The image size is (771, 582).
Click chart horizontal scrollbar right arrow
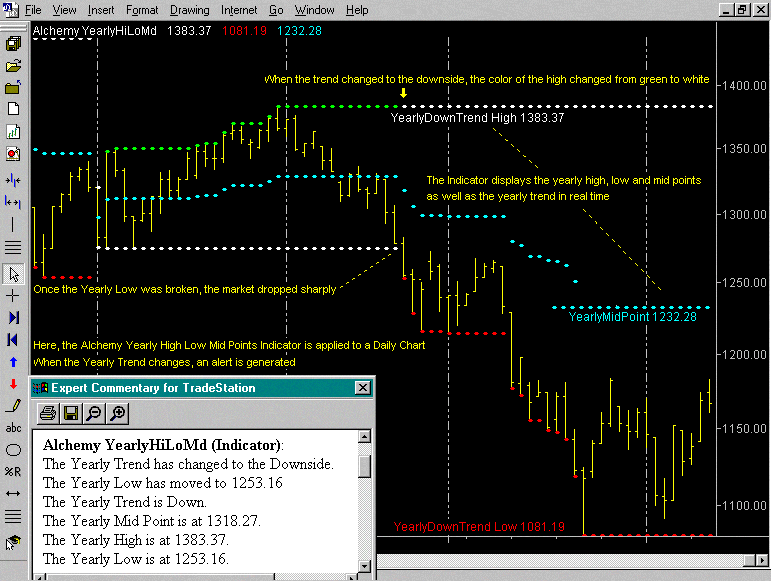(x=762, y=560)
